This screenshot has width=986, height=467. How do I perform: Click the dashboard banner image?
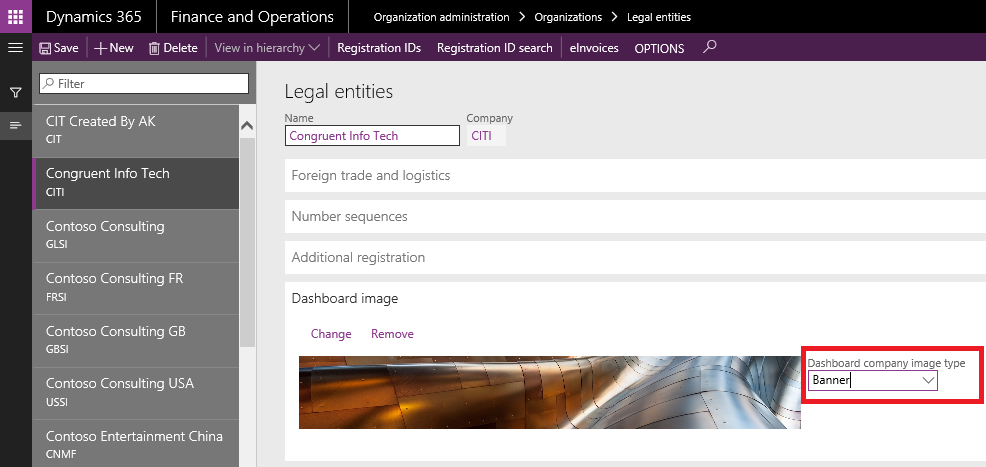[550, 392]
